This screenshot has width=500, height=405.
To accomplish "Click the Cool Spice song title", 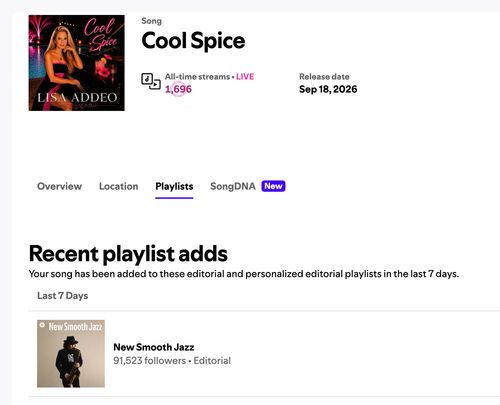I will (193, 41).
